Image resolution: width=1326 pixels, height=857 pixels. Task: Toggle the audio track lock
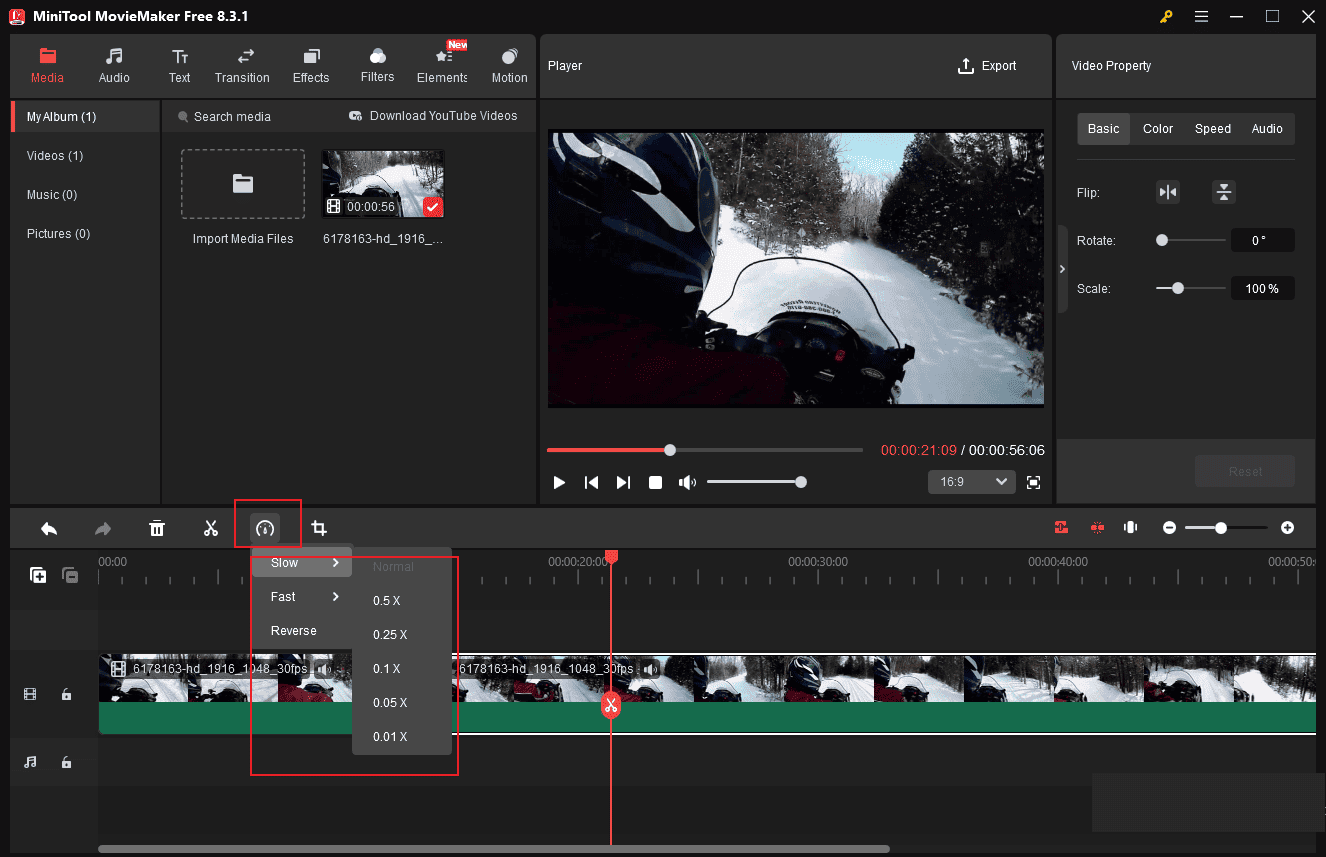(66, 761)
